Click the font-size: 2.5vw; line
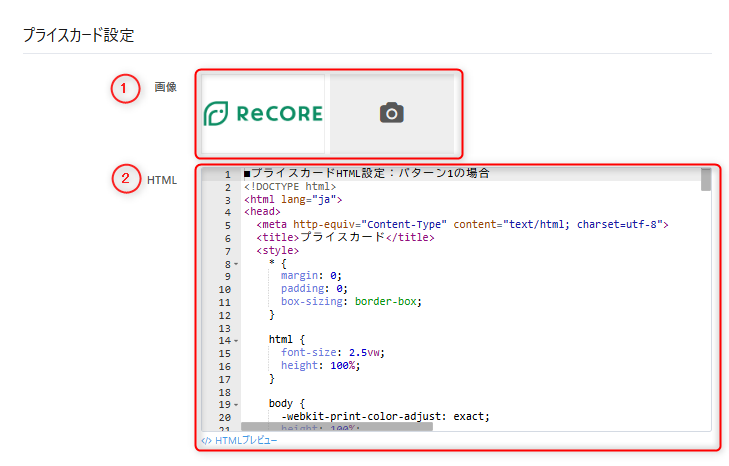The width and height of the screenshot is (729, 466). point(333,353)
